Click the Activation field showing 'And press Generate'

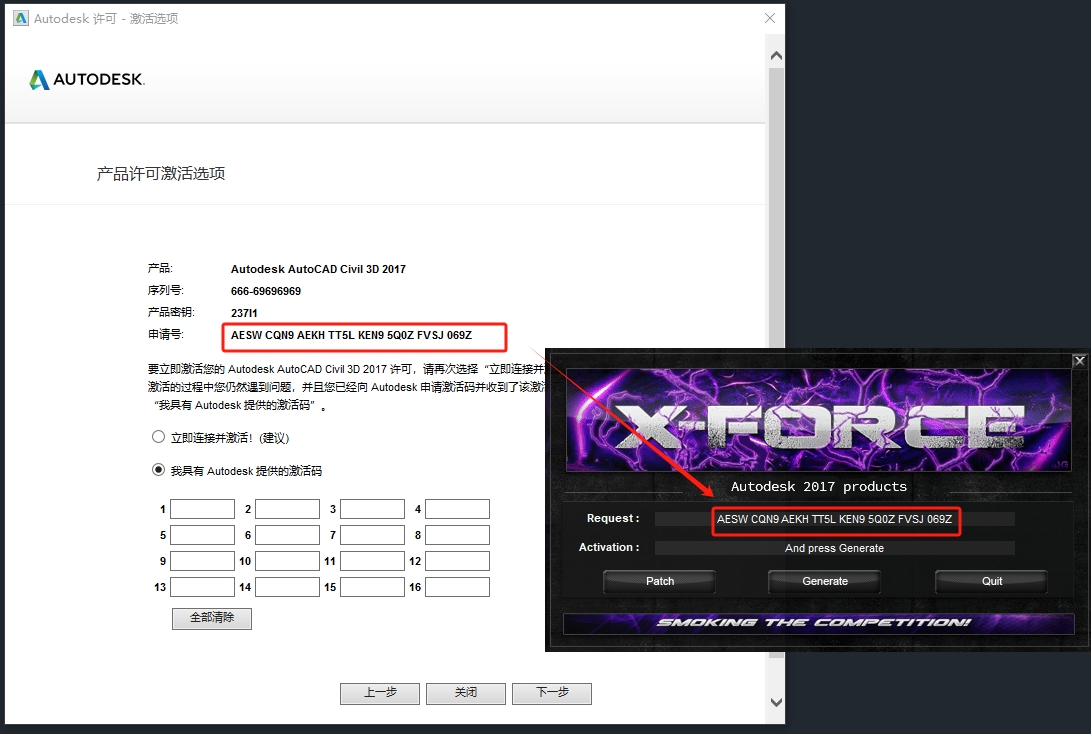click(x=834, y=548)
